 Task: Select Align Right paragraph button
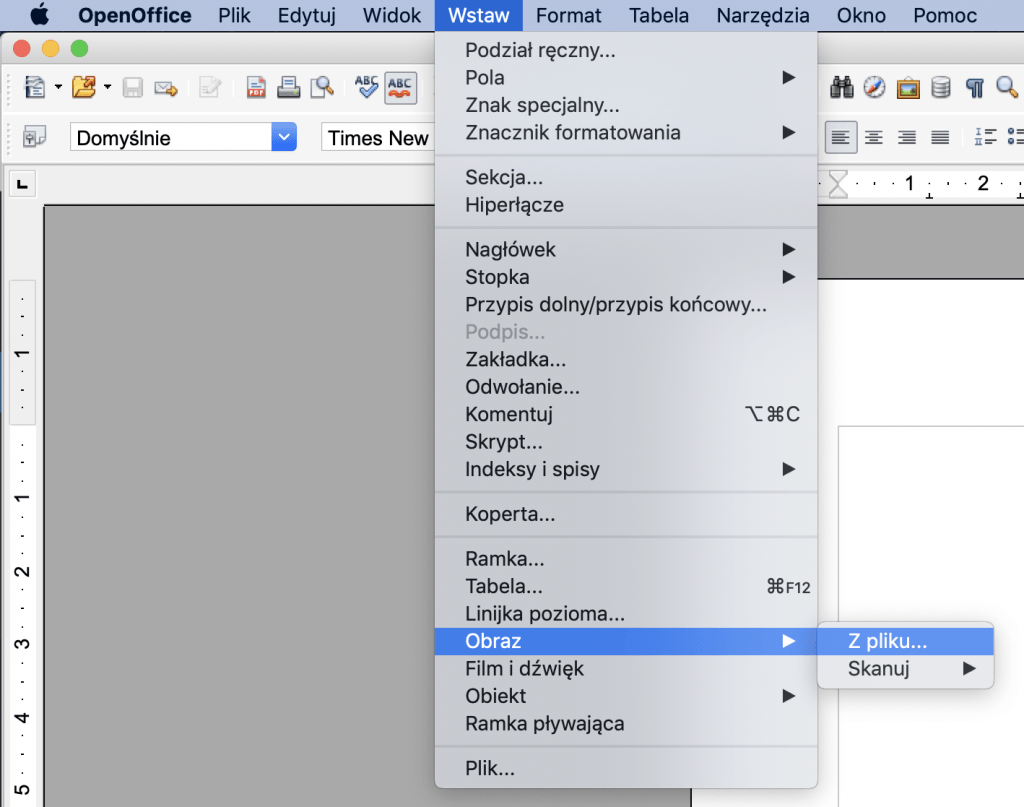(x=906, y=137)
